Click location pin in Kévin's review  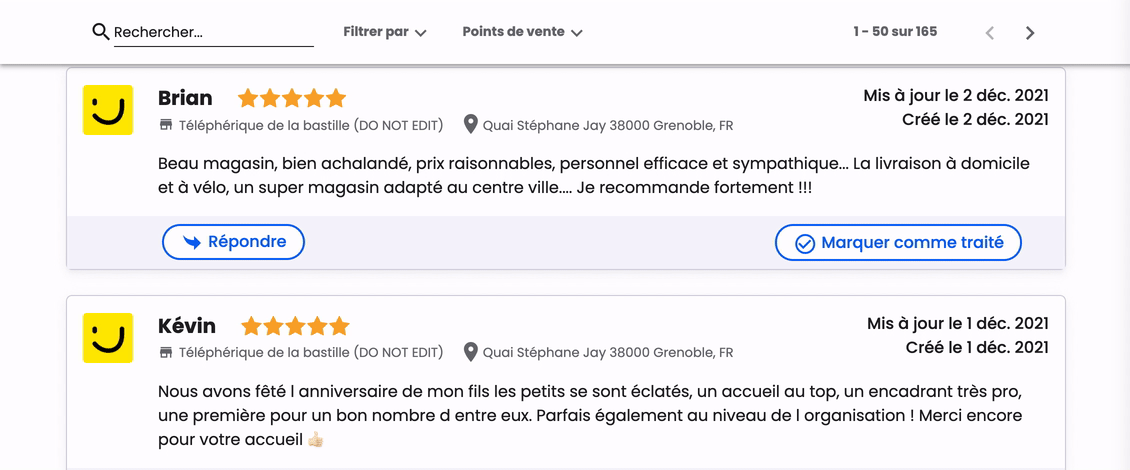tap(471, 352)
